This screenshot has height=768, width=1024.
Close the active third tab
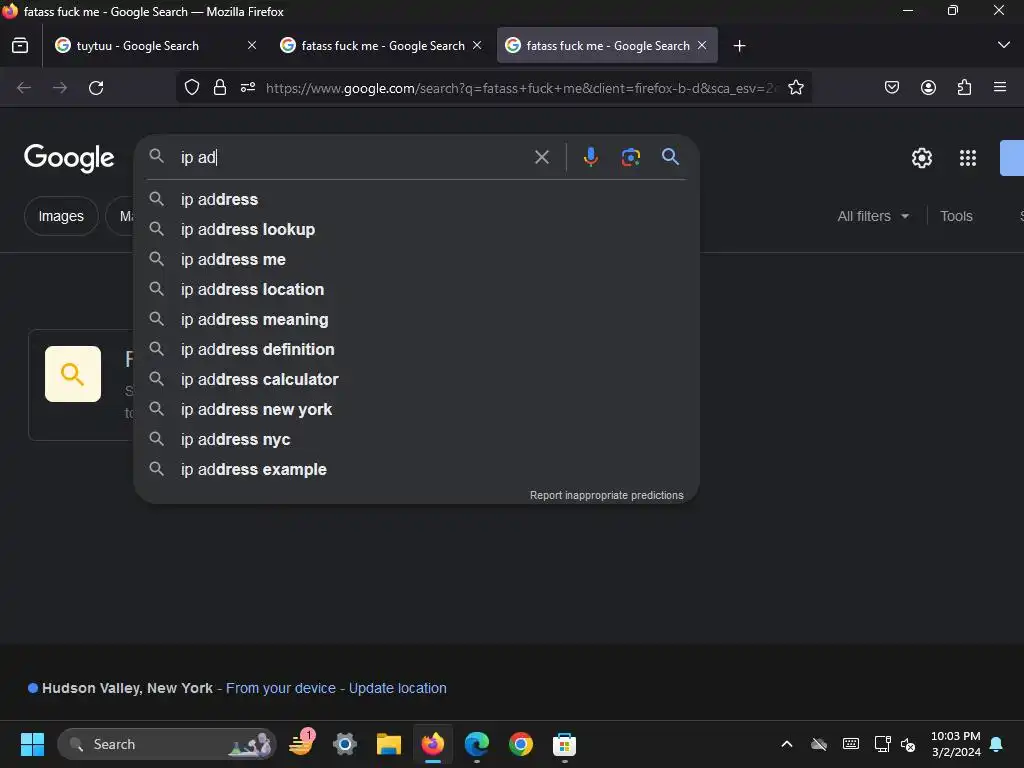(702, 45)
